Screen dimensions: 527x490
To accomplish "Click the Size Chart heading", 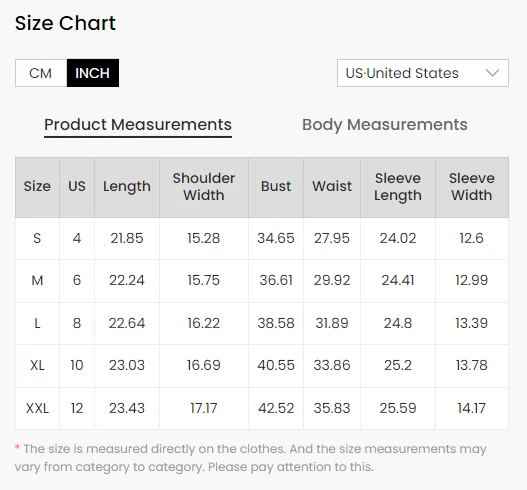I will click(x=66, y=23).
